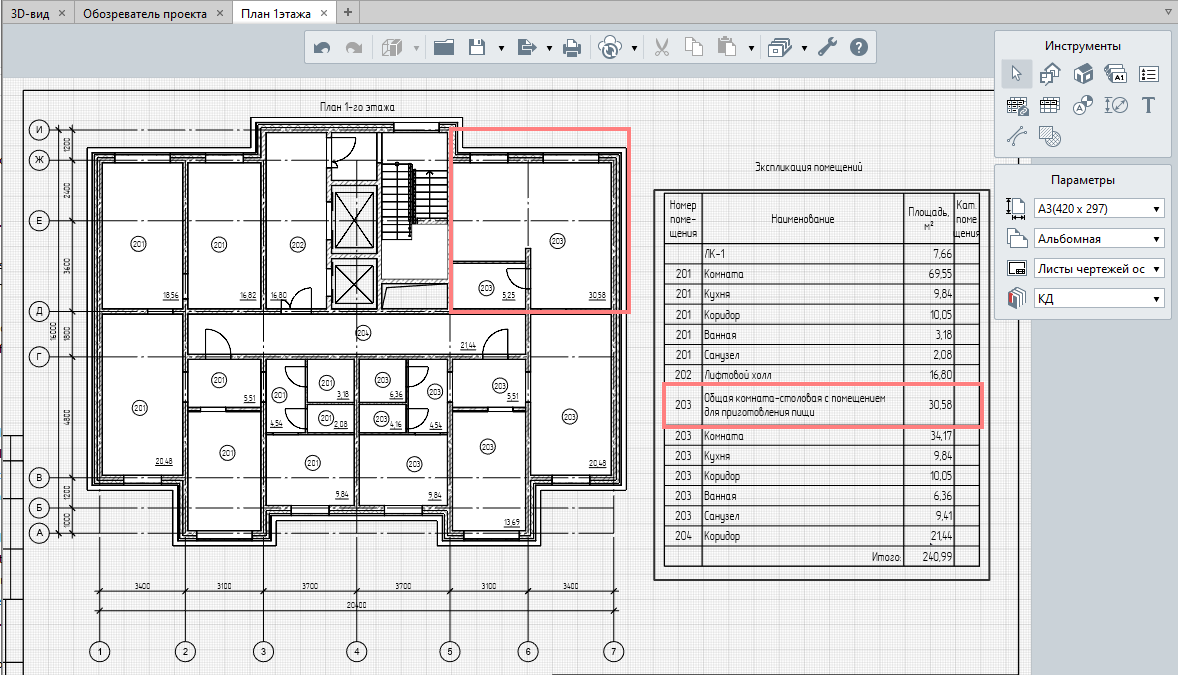The height and width of the screenshot is (675, 1178).
Task: Select the curve line drawing tool
Action: point(1017,136)
